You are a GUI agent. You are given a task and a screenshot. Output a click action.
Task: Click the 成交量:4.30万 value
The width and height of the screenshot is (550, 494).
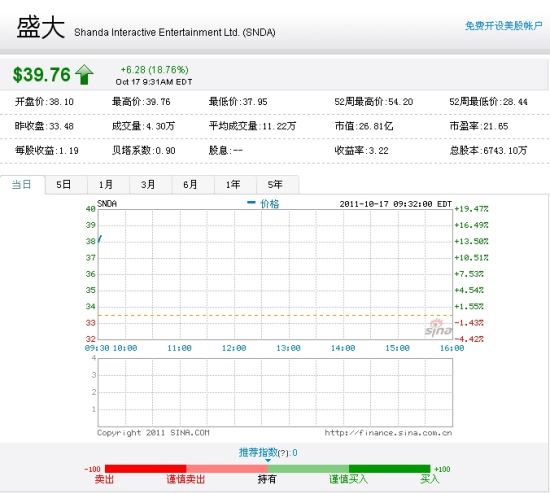tap(143, 126)
